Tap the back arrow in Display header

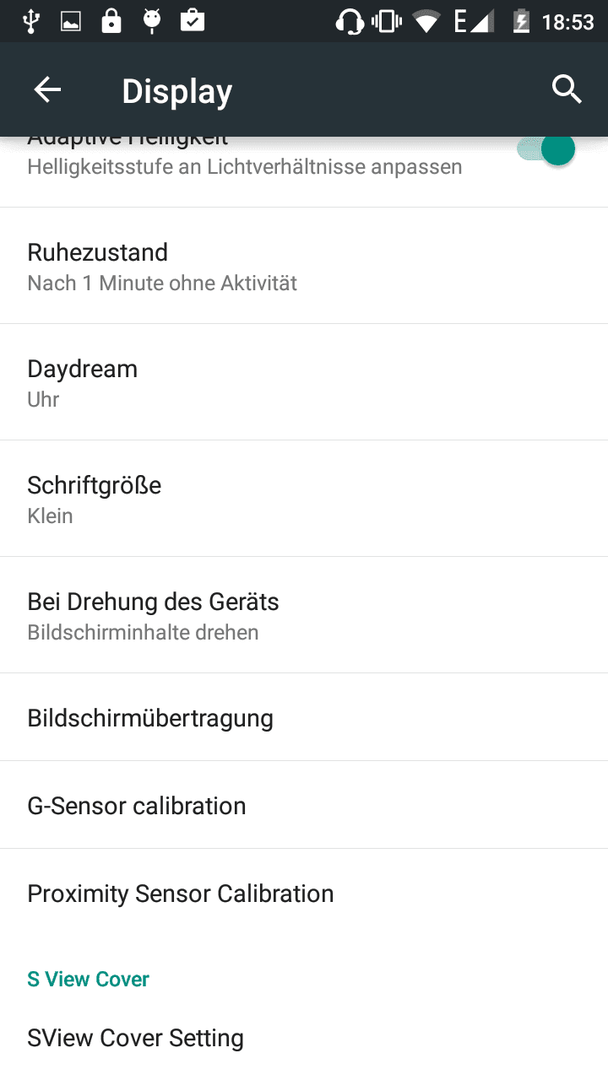[x=48, y=90]
